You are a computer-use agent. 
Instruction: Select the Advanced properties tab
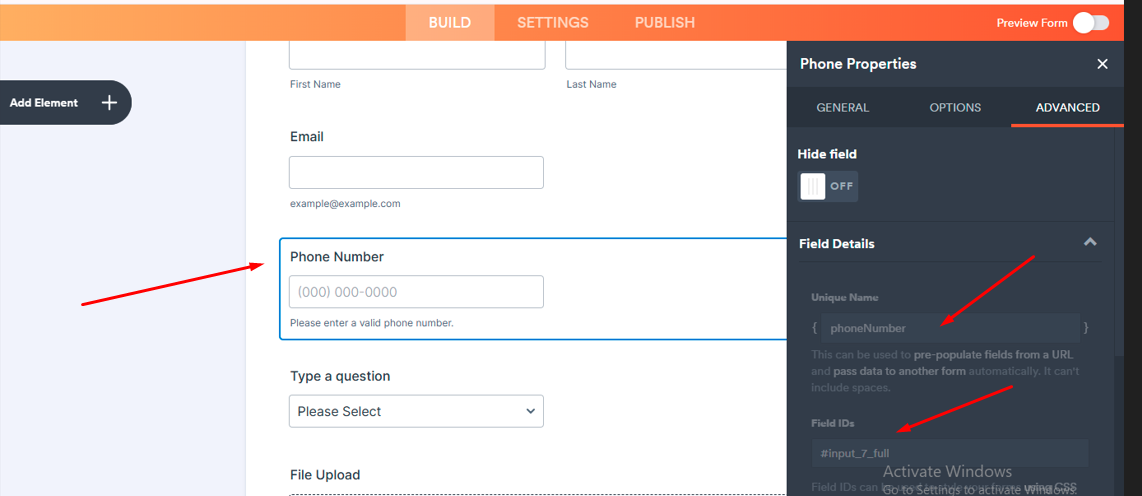point(1067,108)
